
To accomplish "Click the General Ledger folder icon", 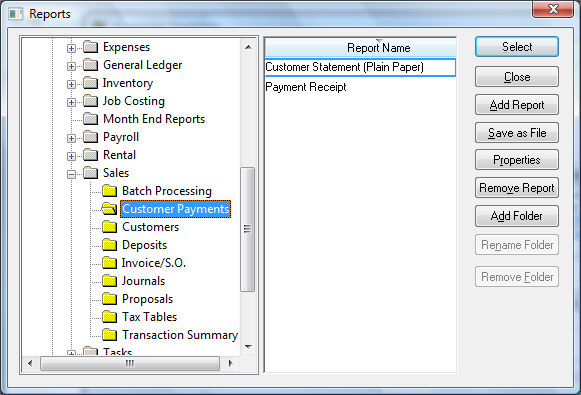I will [90, 65].
